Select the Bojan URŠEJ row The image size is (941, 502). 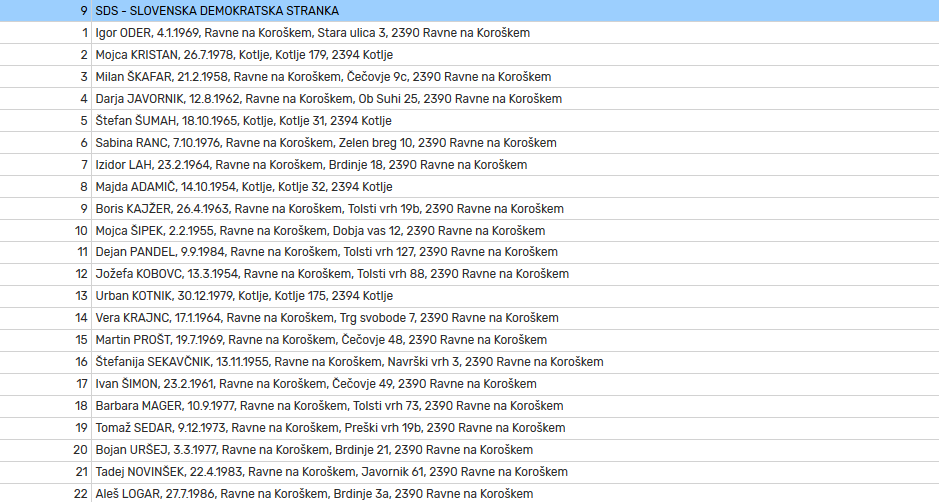(470, 450)
